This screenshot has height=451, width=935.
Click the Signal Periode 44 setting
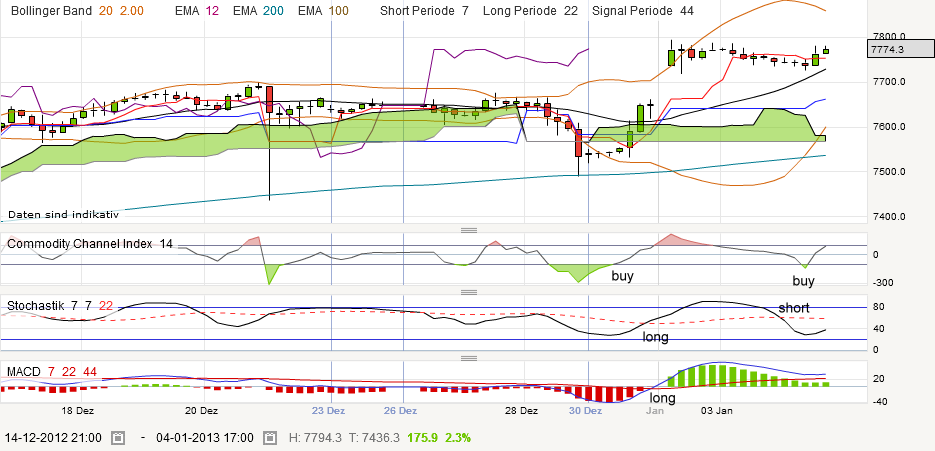pos(643,11)
